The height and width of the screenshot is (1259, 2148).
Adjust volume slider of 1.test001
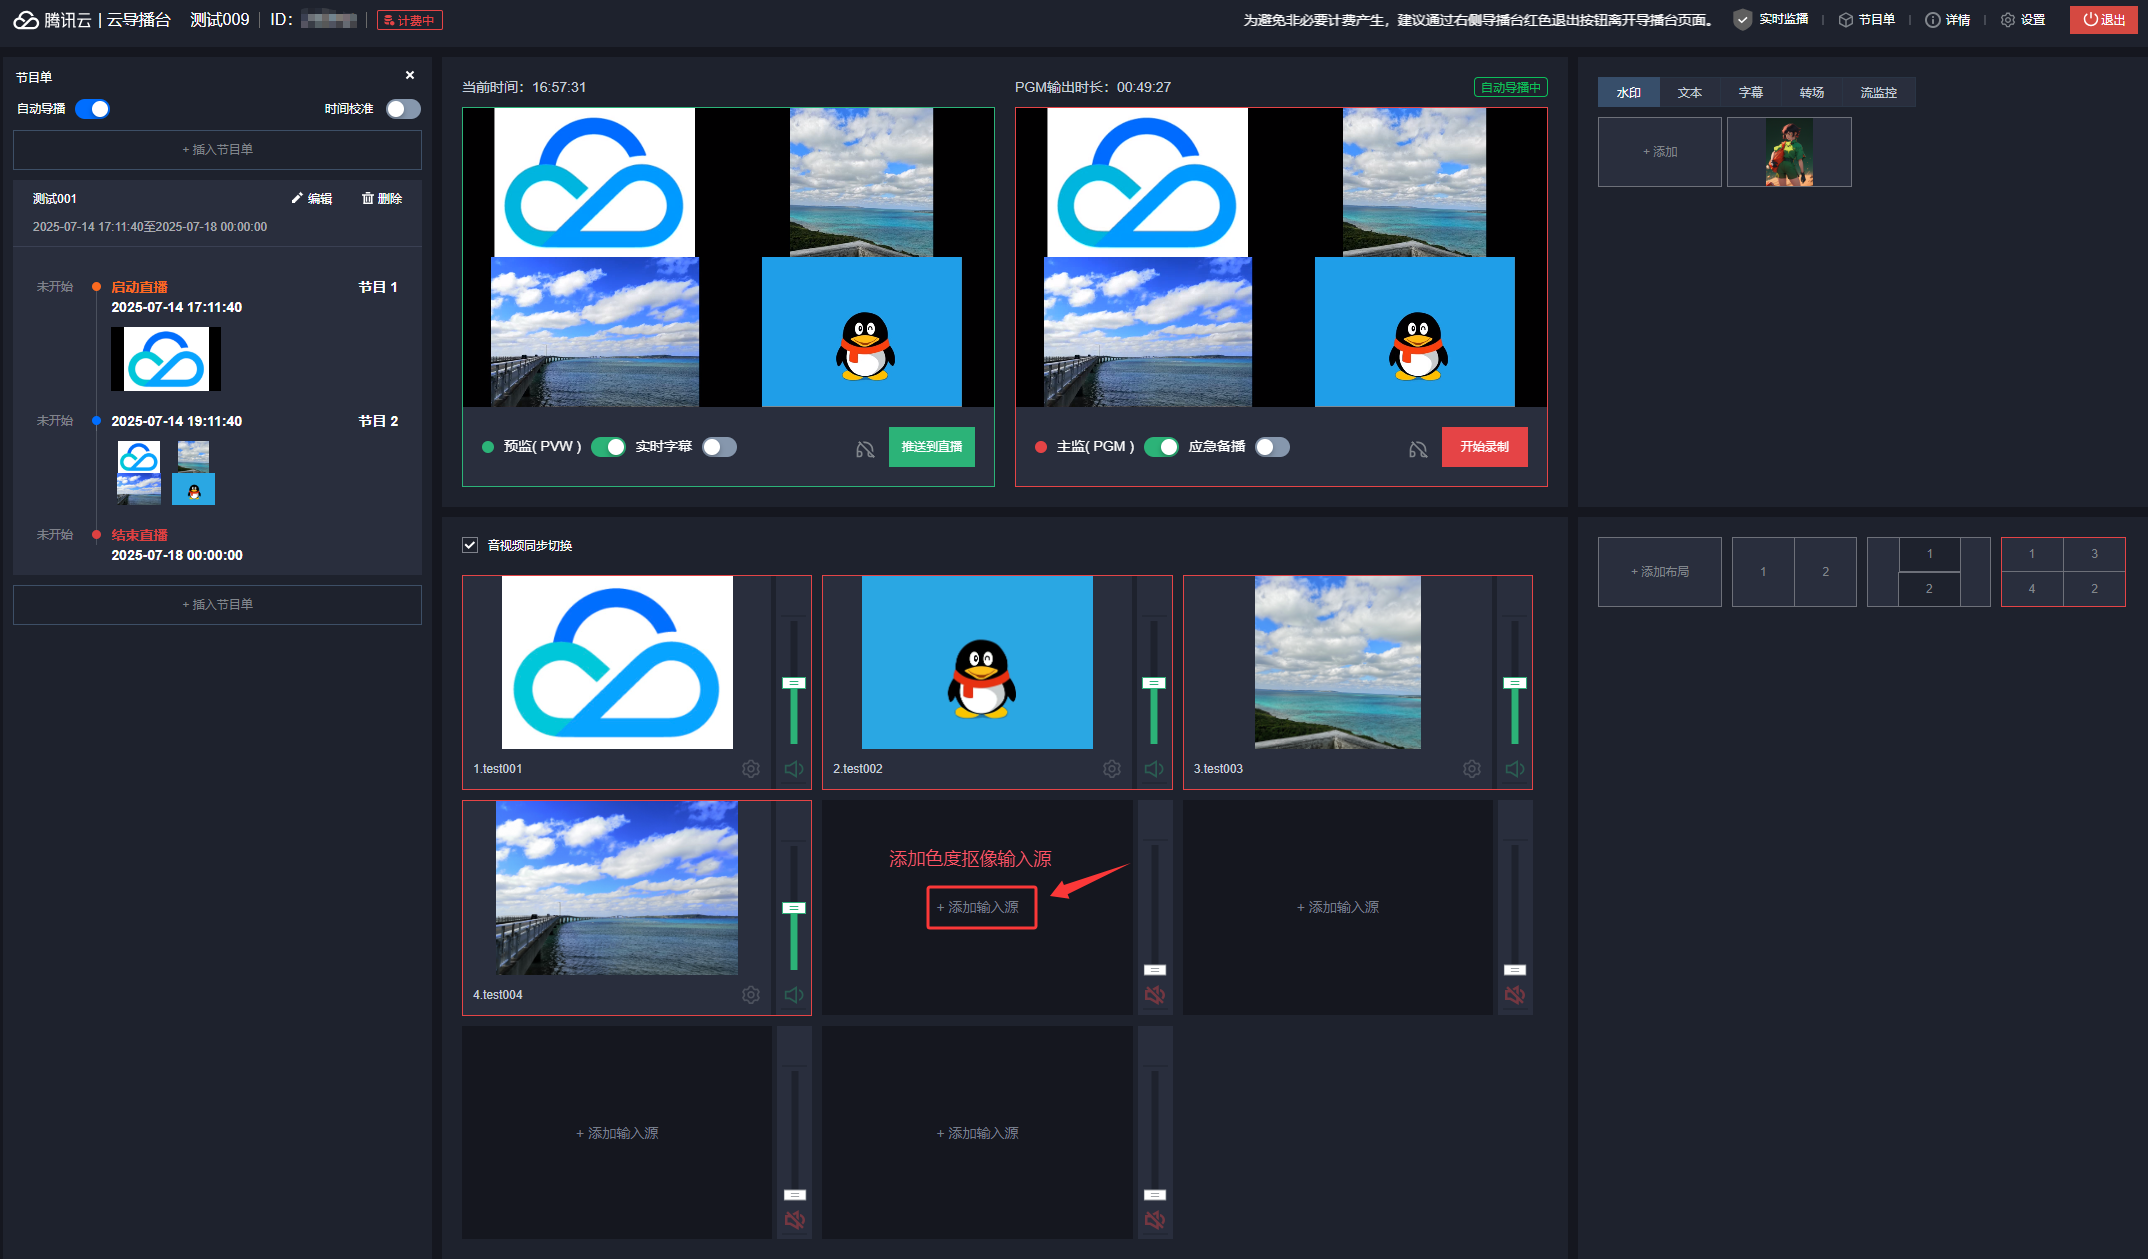point(794,683)
